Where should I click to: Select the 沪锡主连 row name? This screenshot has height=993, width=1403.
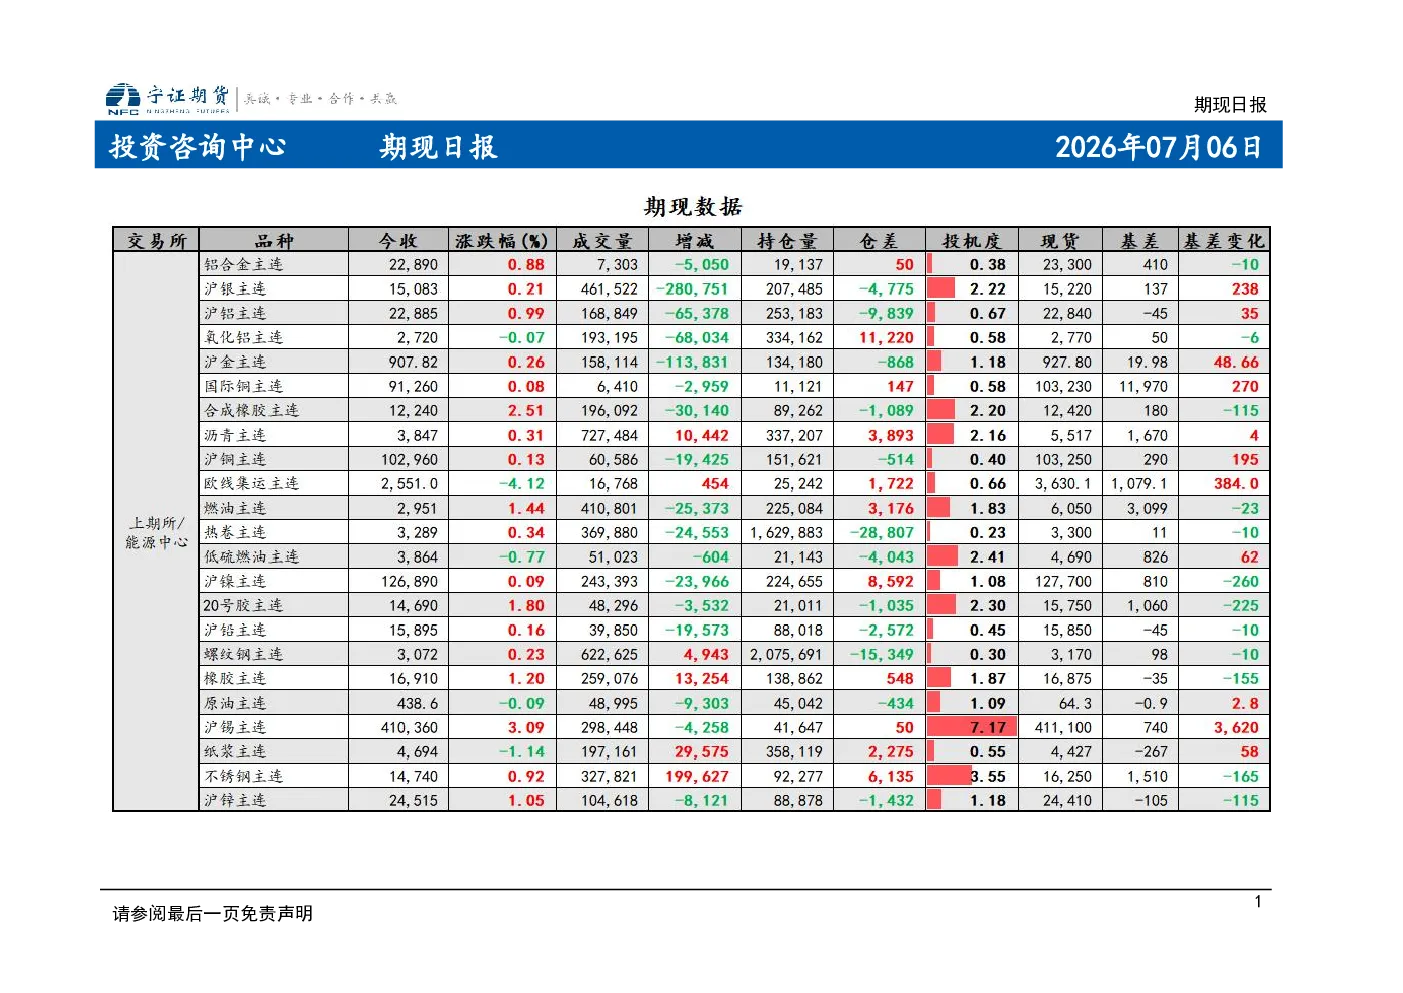click(x=235, y=727)
